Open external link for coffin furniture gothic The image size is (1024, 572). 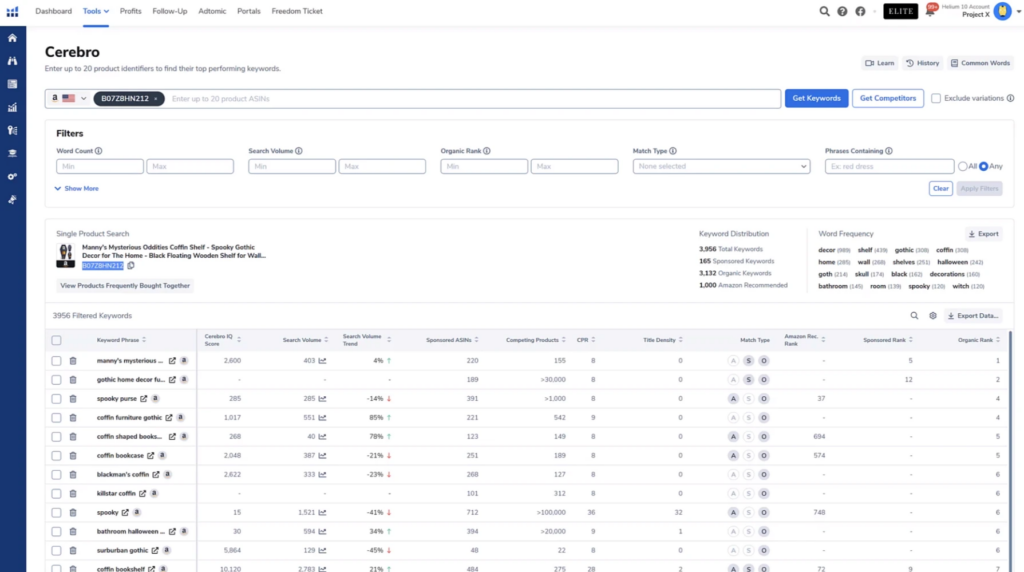[x=168, y=417]
